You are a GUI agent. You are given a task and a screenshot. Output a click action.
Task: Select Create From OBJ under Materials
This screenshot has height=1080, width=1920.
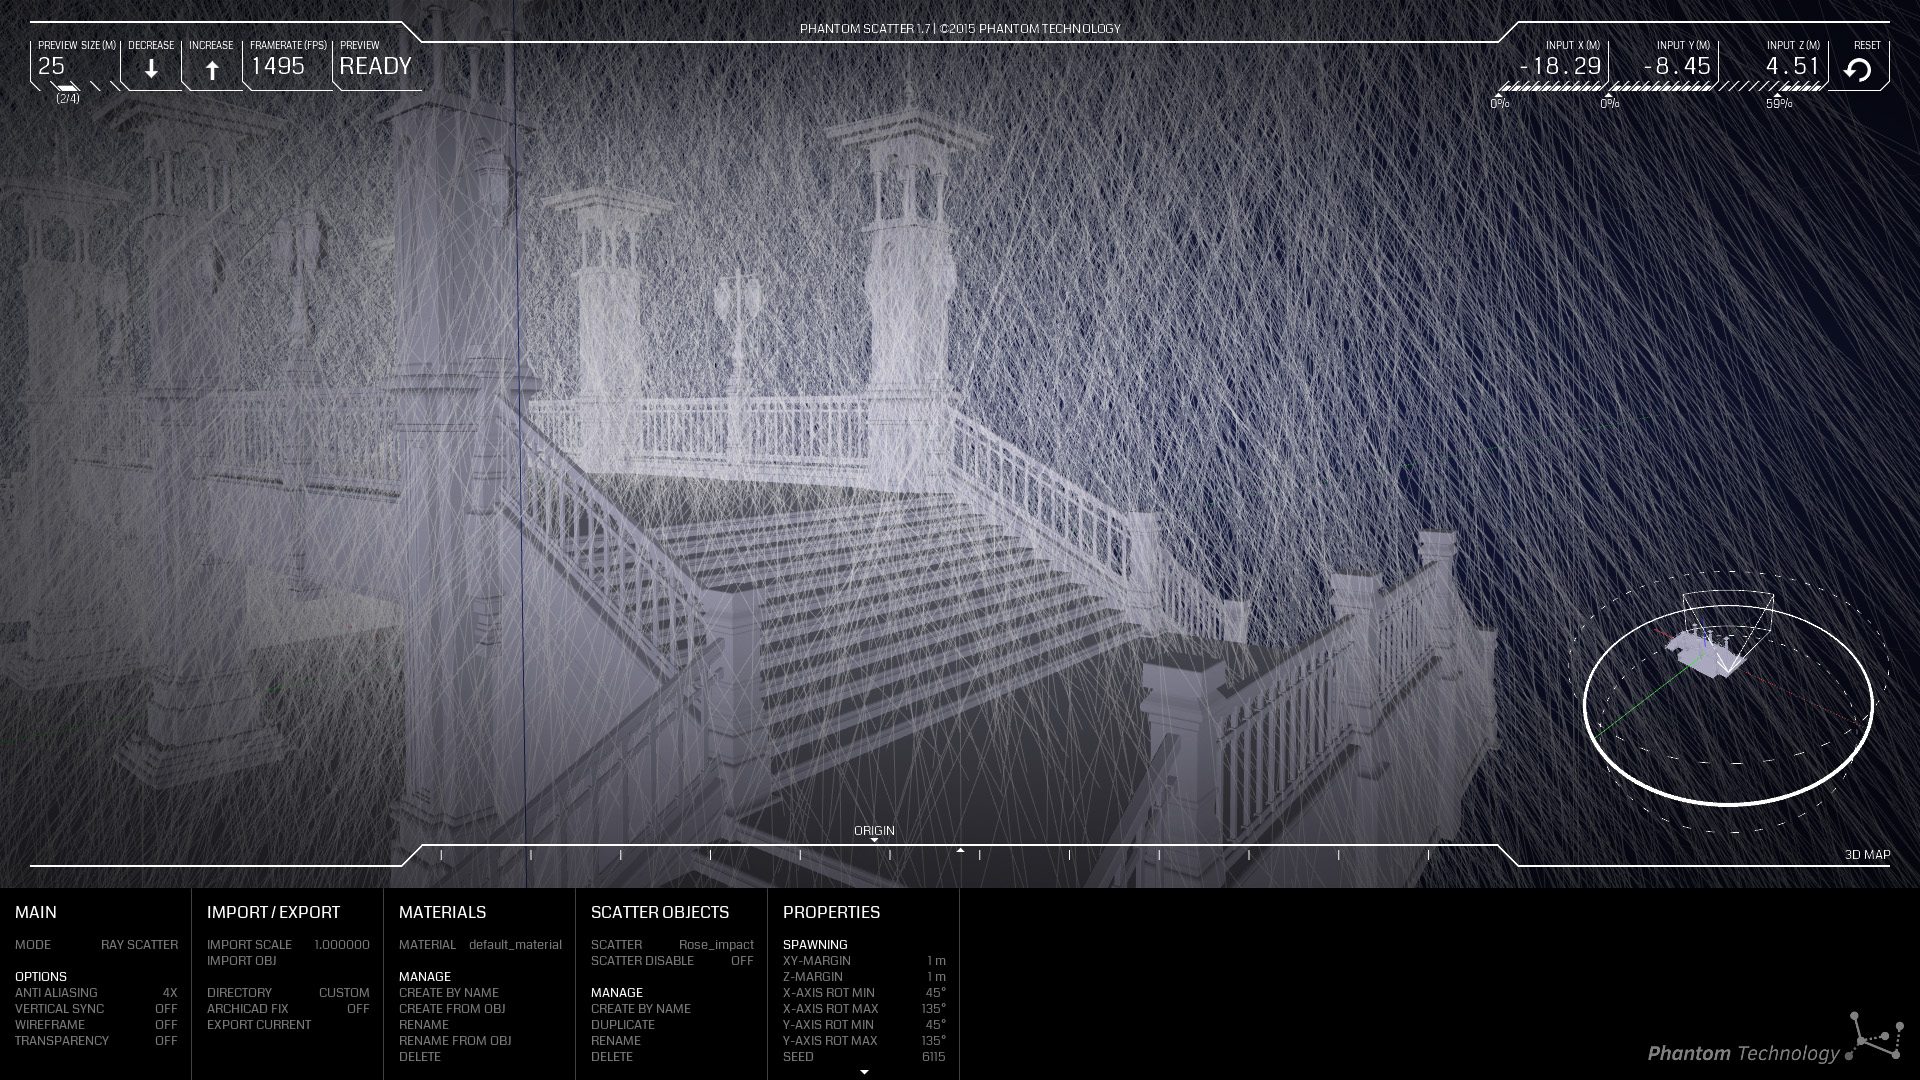452,1009
